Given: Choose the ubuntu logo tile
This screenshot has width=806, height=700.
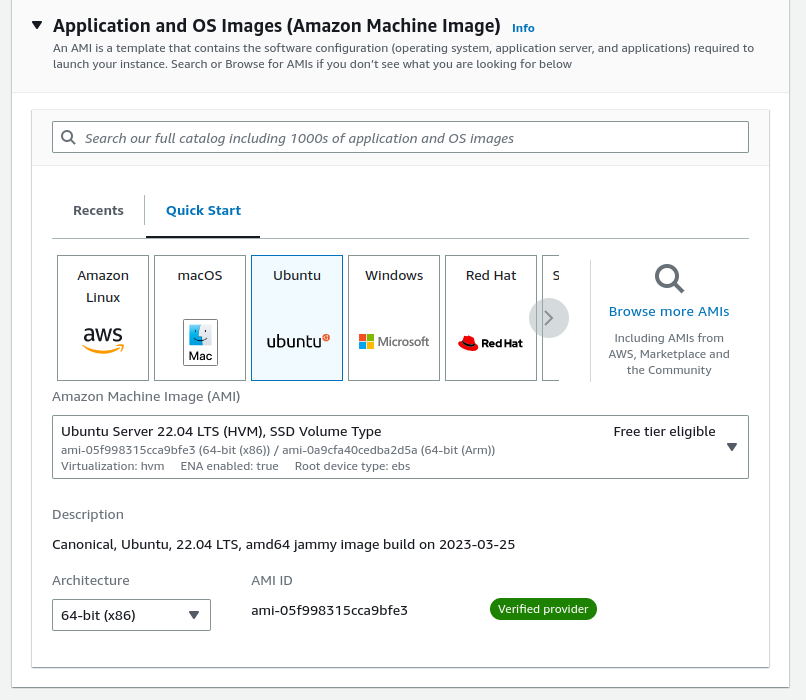Looking at the screenshot, I should 297,318.
